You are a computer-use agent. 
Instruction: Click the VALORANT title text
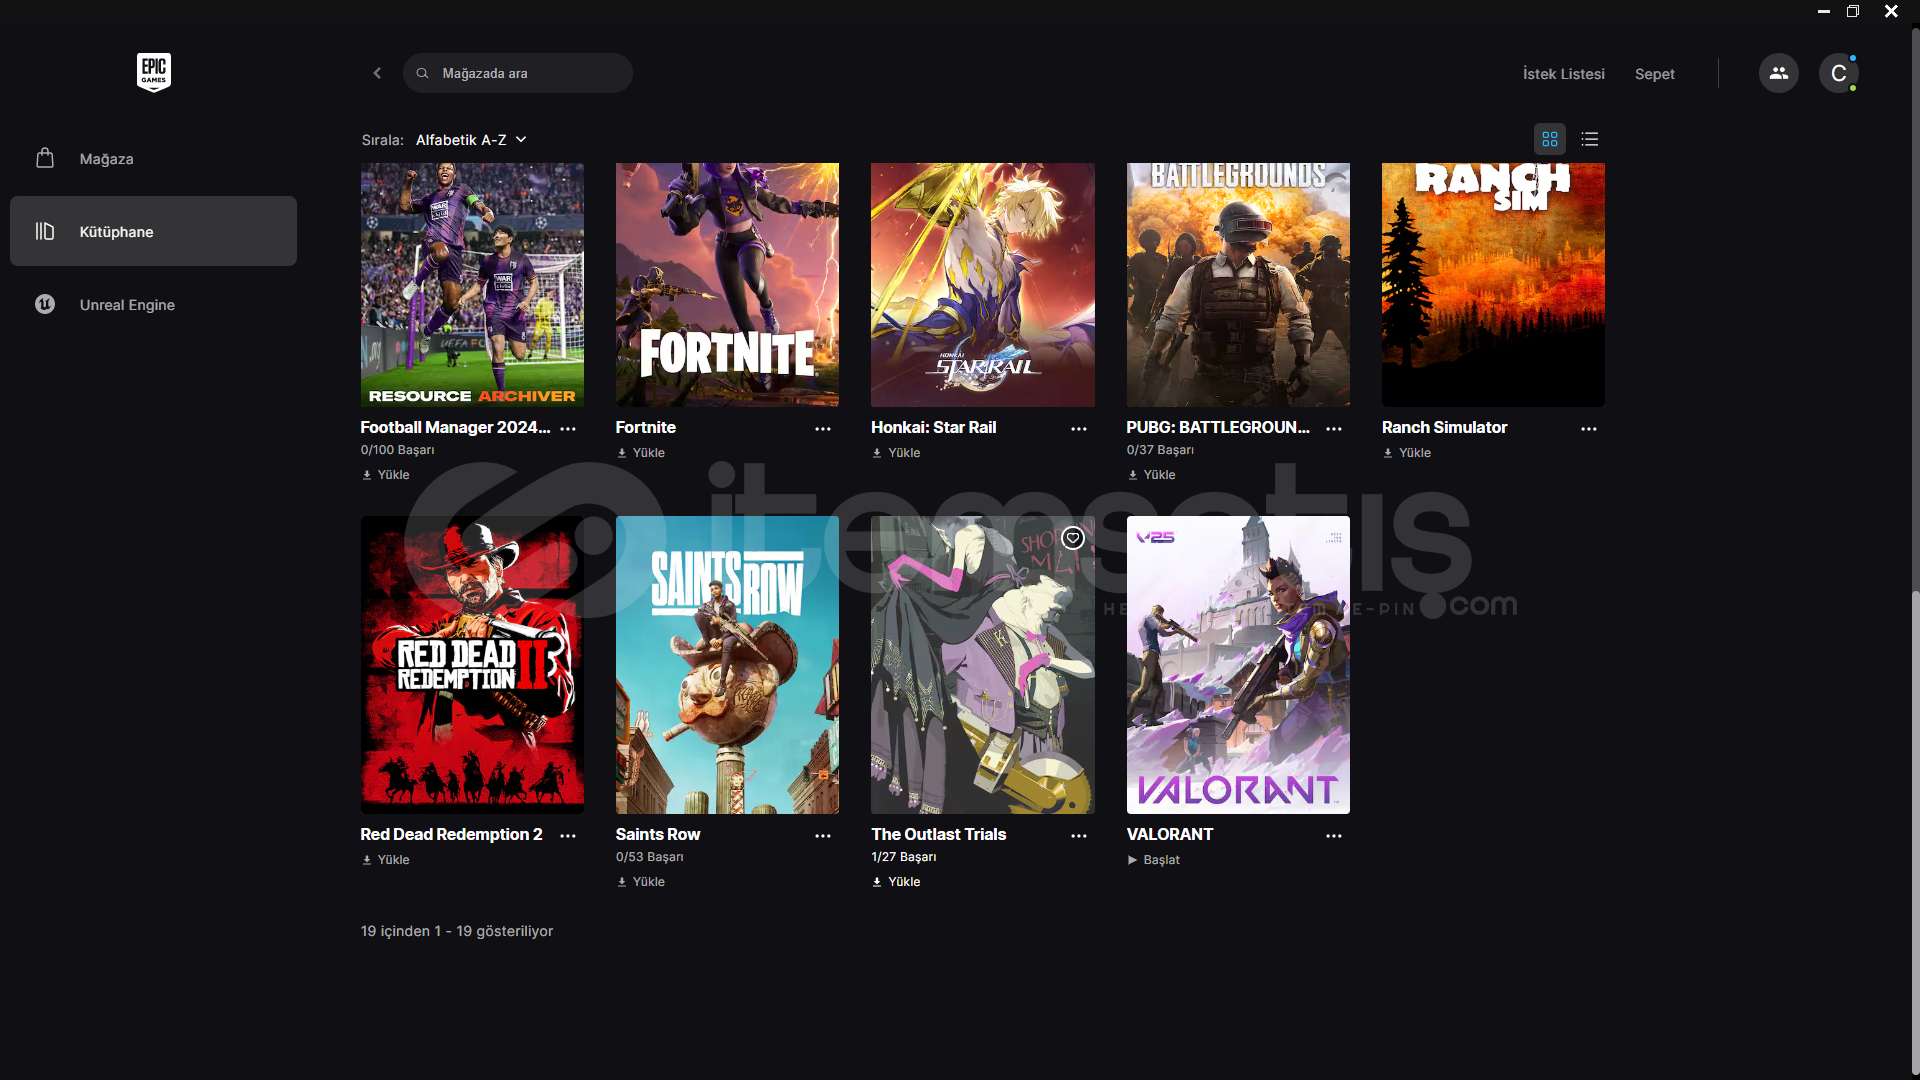[1170, 834]
